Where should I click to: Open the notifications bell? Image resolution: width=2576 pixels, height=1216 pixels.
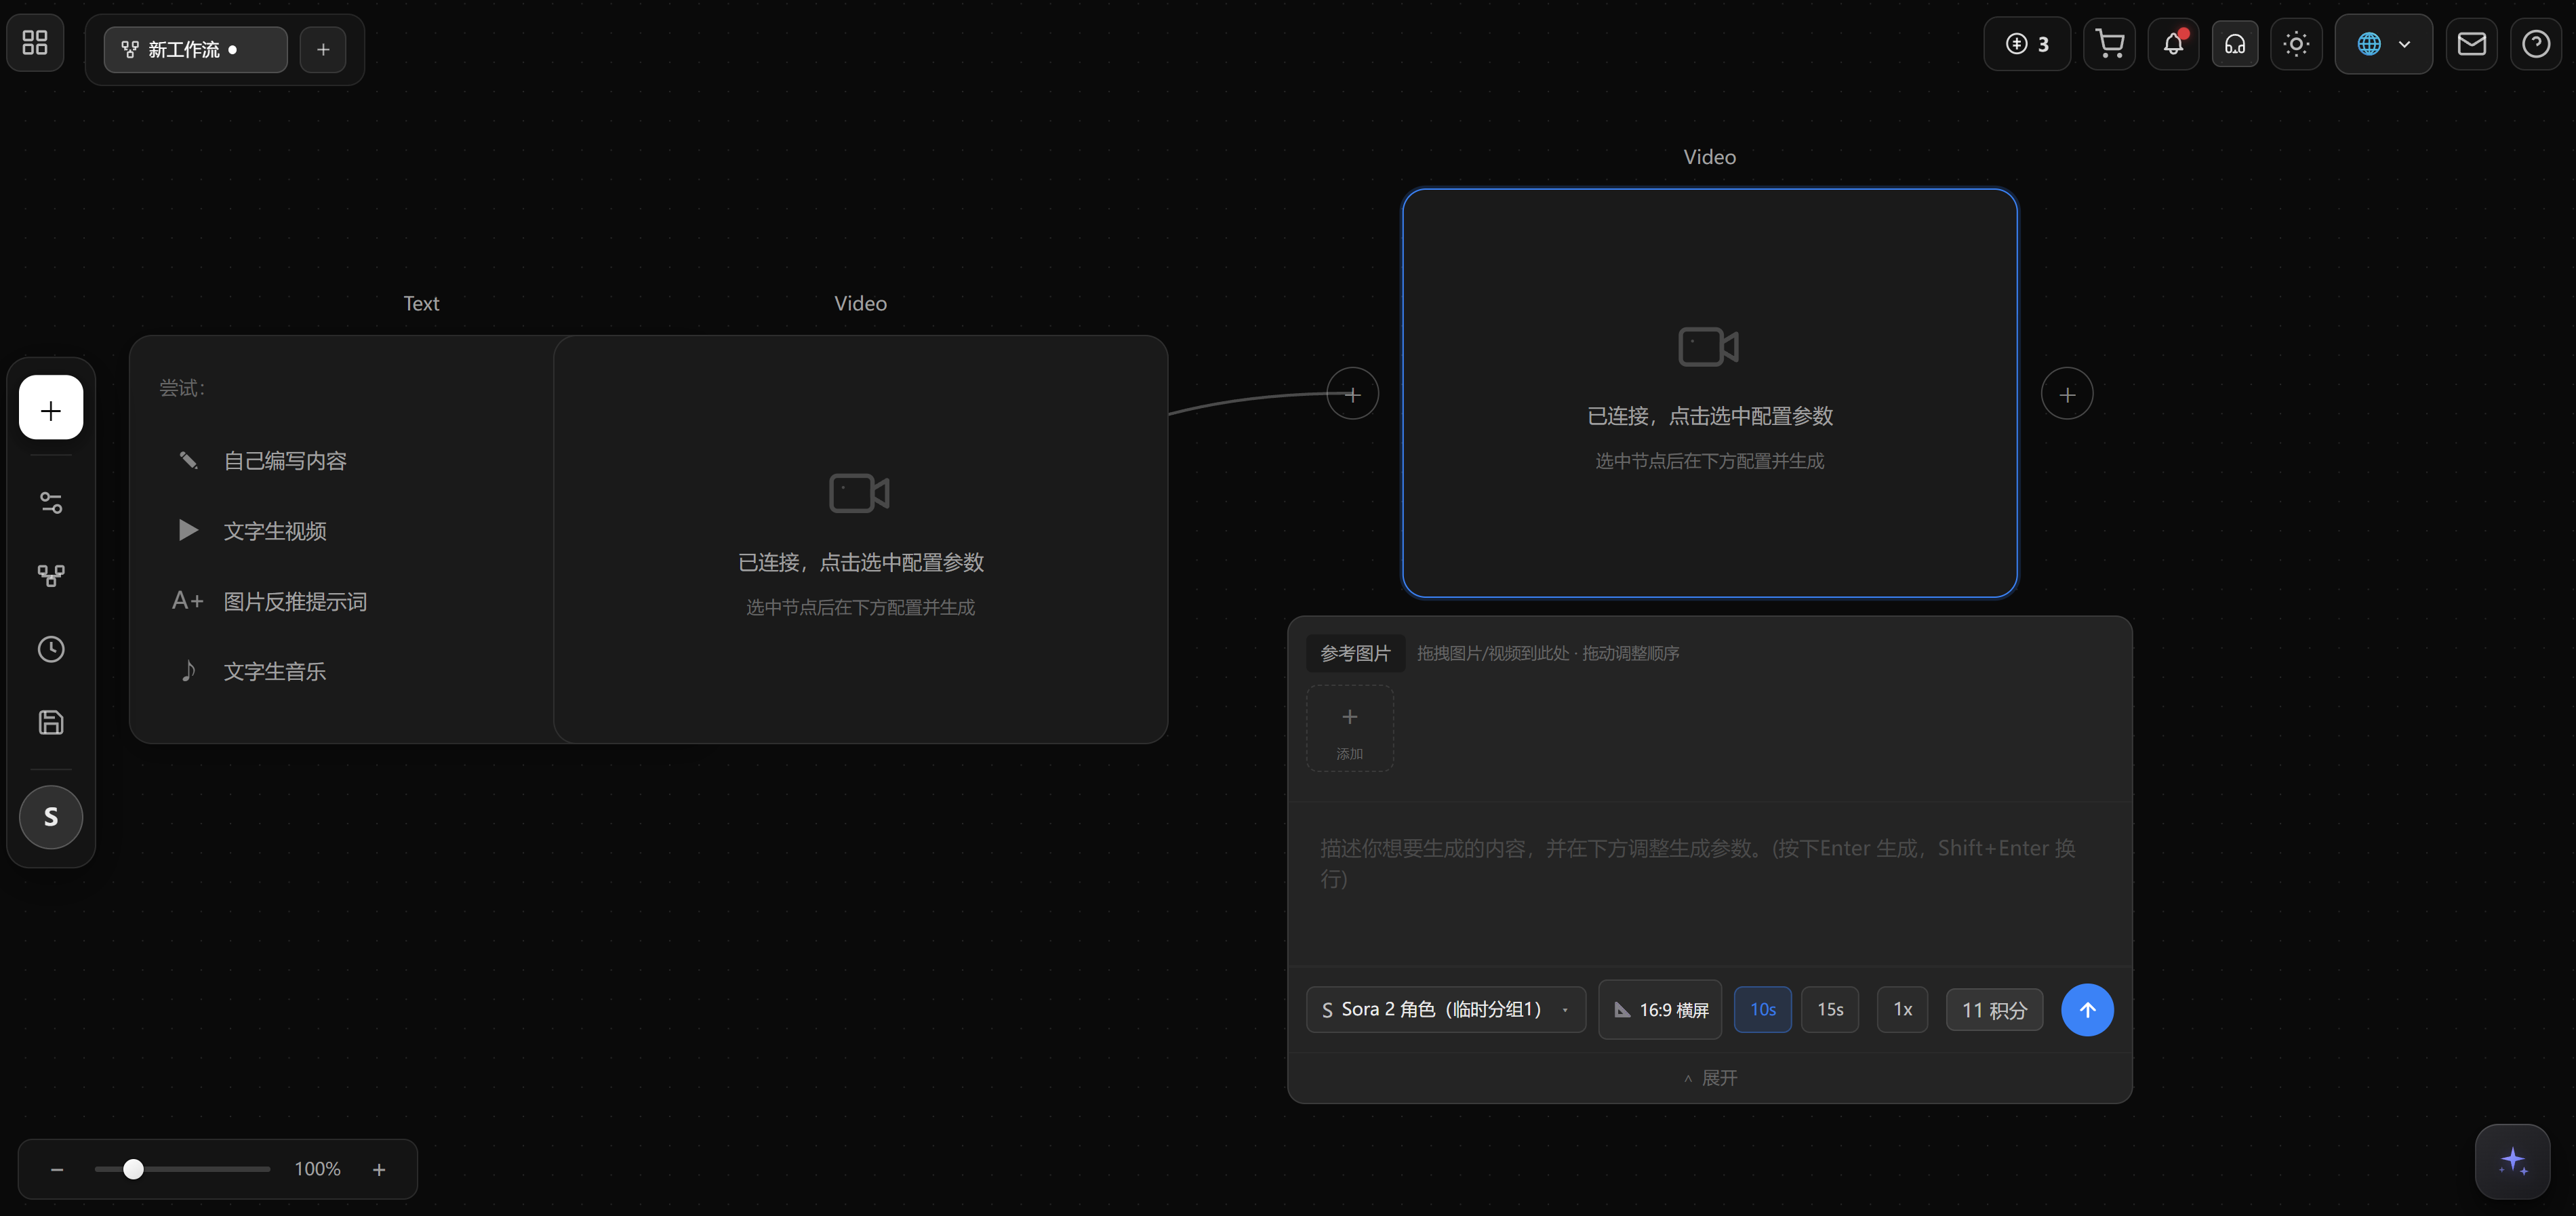click(2172, 44)
